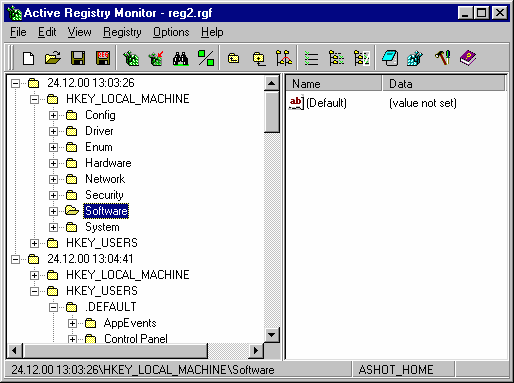Select the Network key in tree
514x383 pixels.
(105, 179)
